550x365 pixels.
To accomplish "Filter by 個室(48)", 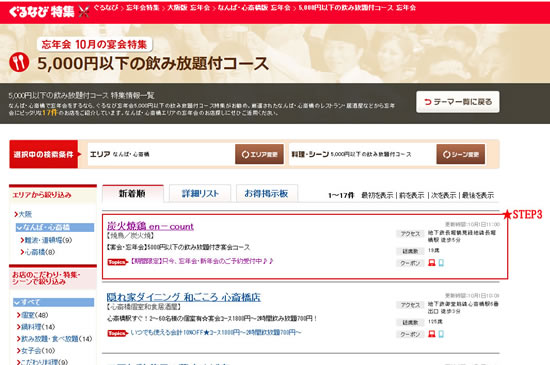I will point(32,315).
